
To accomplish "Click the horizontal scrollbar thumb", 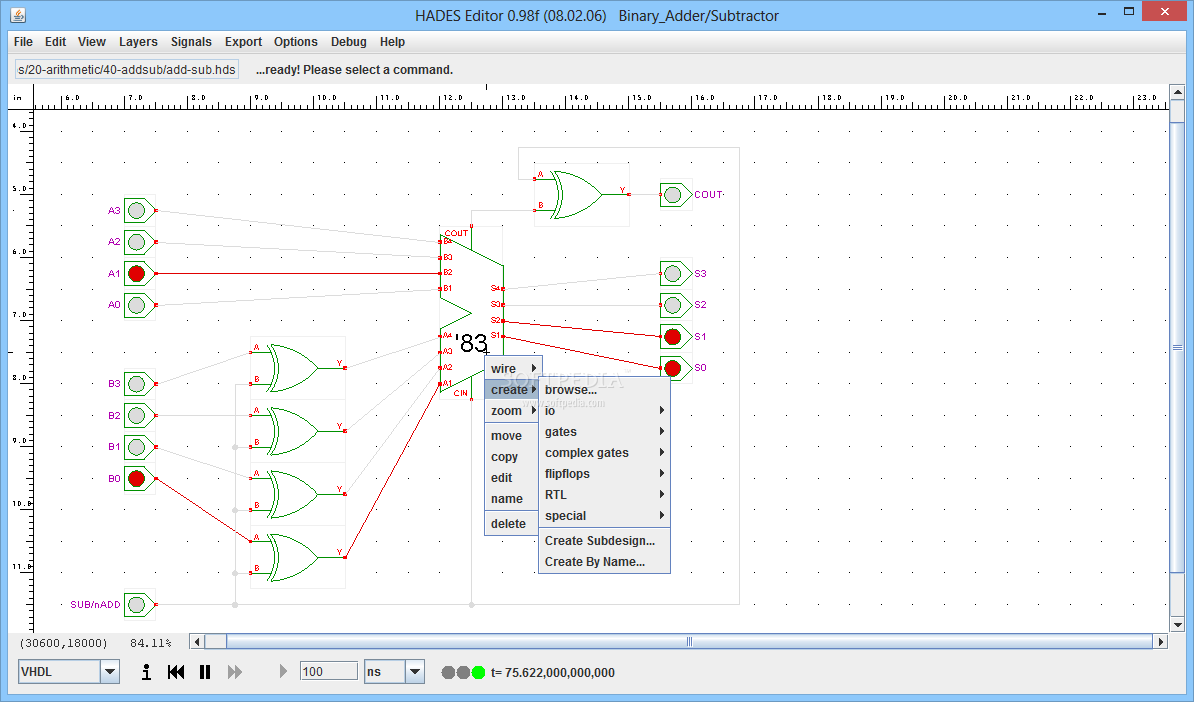I will tap(689, 642).
